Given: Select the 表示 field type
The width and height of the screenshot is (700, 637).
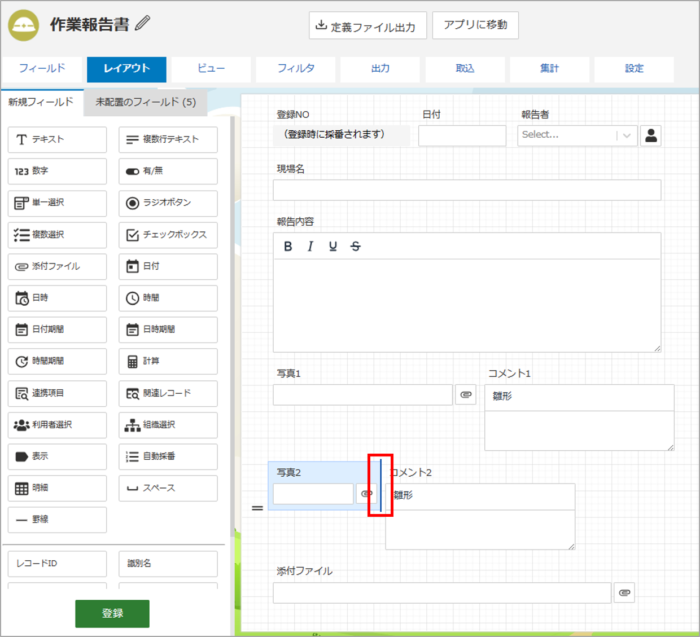Looking at the screenshot, I should 57,457.
